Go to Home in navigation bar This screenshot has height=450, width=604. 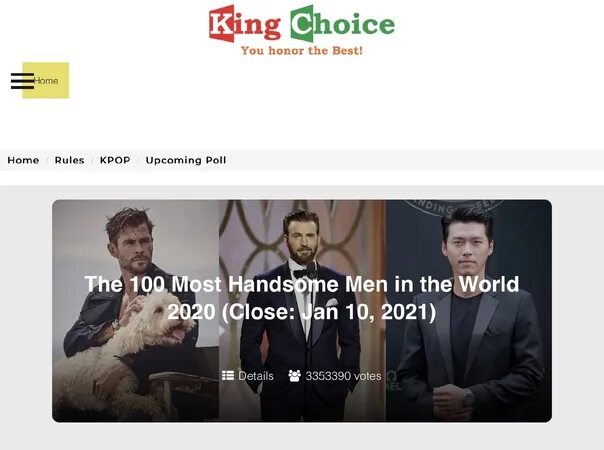pyautogui.click(x=23, y=160)
